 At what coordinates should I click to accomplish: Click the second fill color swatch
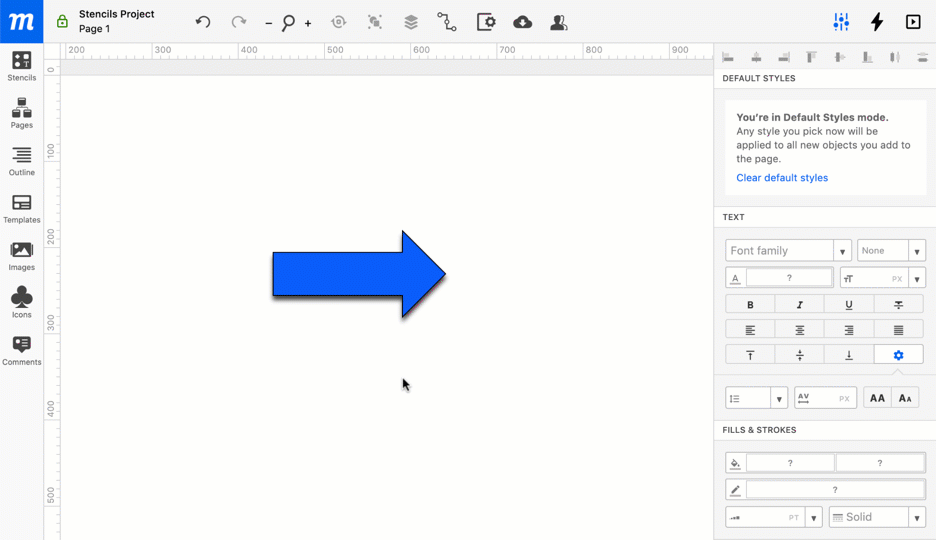pyautogui.click(x=880, y=463)
